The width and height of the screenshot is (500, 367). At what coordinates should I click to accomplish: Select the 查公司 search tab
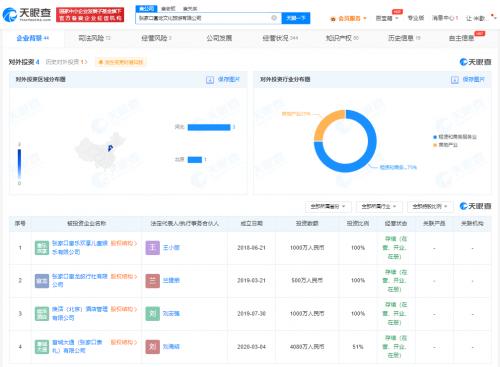click(147, 8)
